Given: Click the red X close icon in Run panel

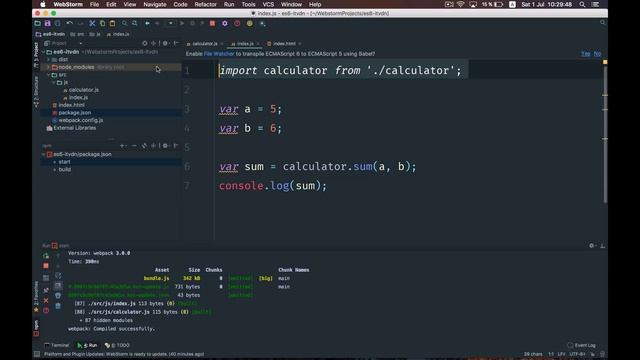Looking at the screenshot, I should (46, 300).
